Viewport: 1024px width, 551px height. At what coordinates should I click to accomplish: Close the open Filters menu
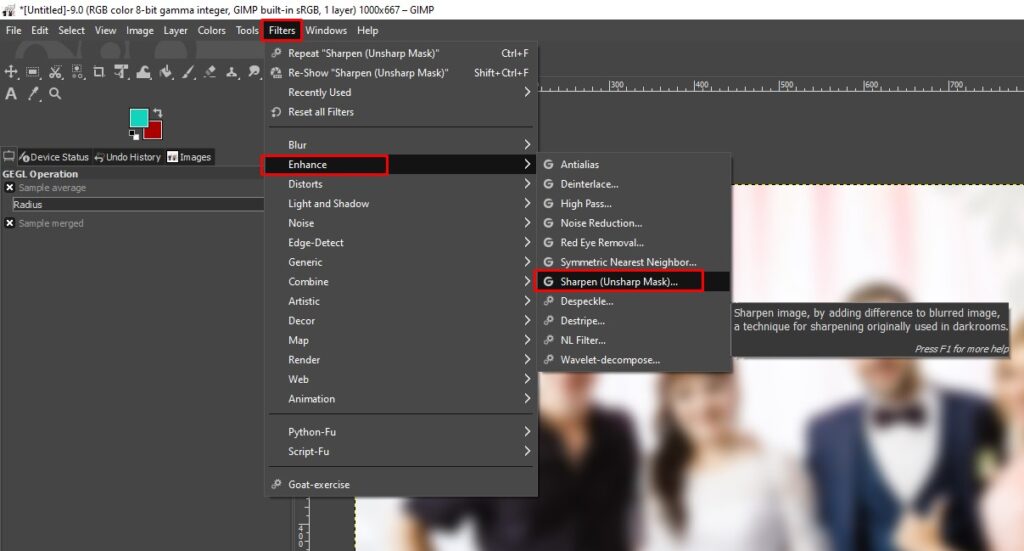[x=282, y=30]
